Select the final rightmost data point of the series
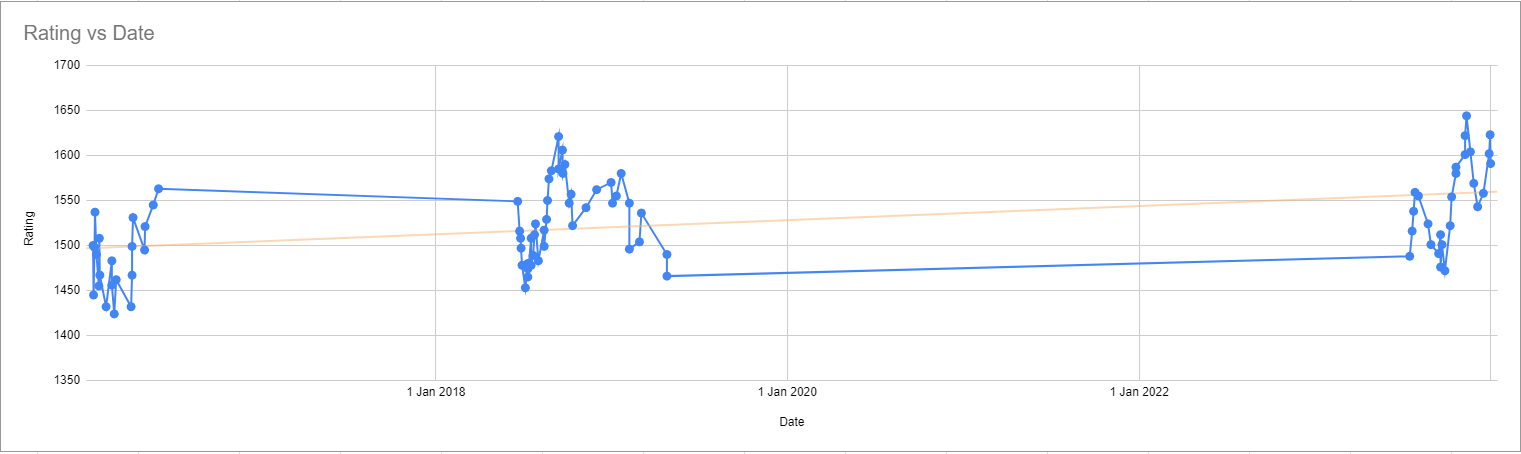This screenshot has width=1521, height=454. pos(1490,163)
